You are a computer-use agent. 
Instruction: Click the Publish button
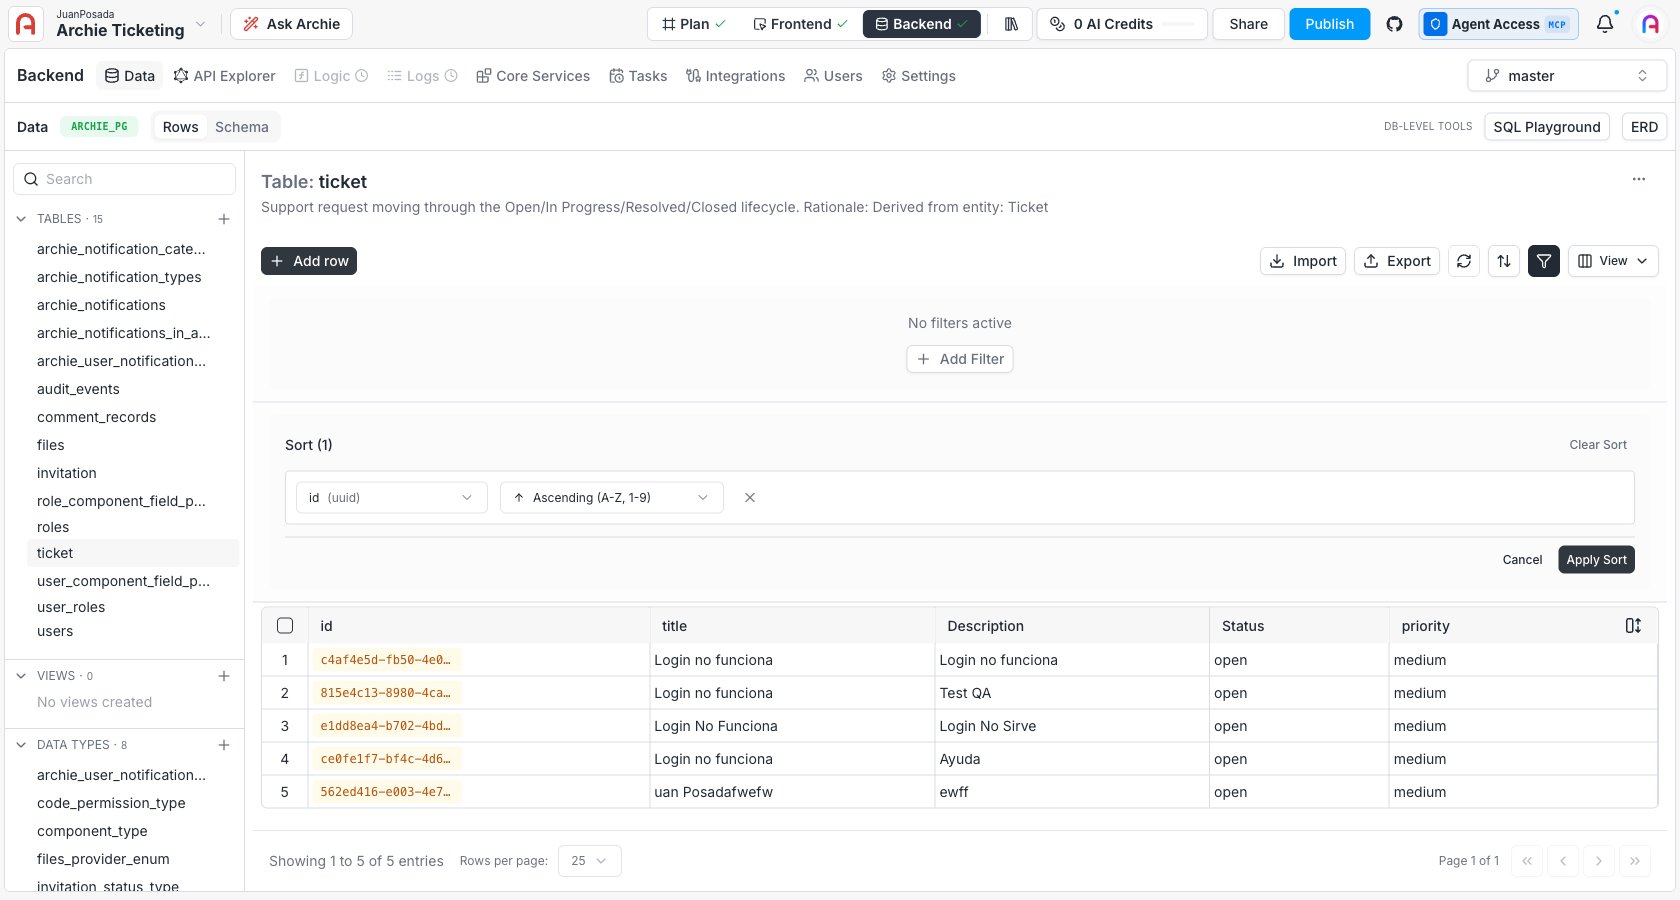tap(1329, 24)
